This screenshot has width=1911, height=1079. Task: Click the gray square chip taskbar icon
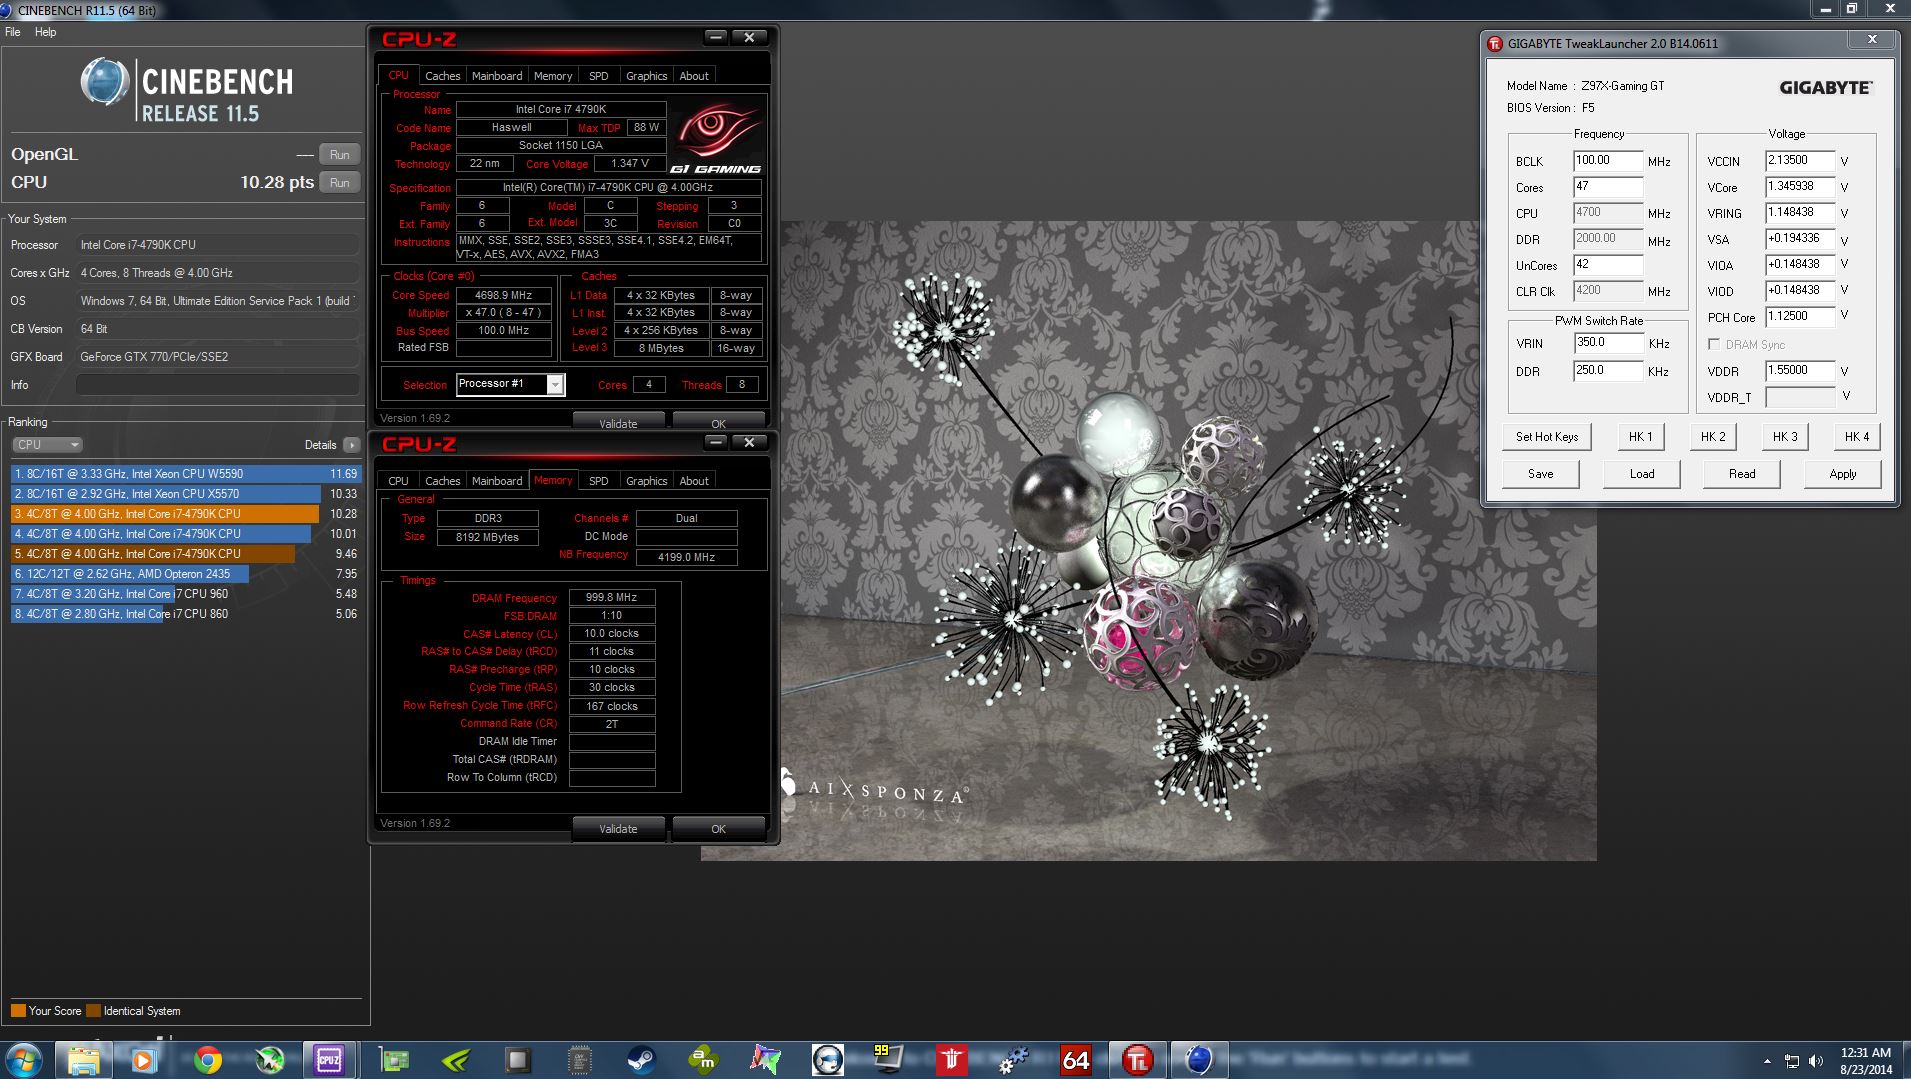517,1060
